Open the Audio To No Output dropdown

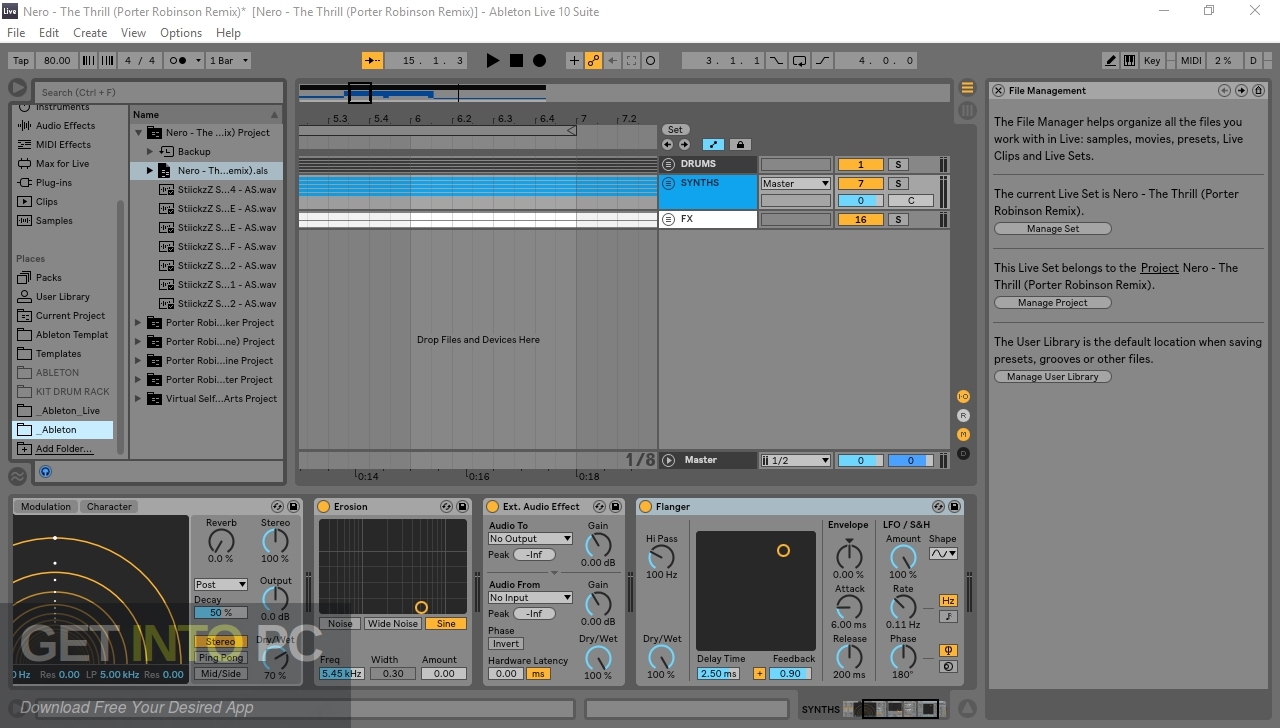click(x=530, y=538)
